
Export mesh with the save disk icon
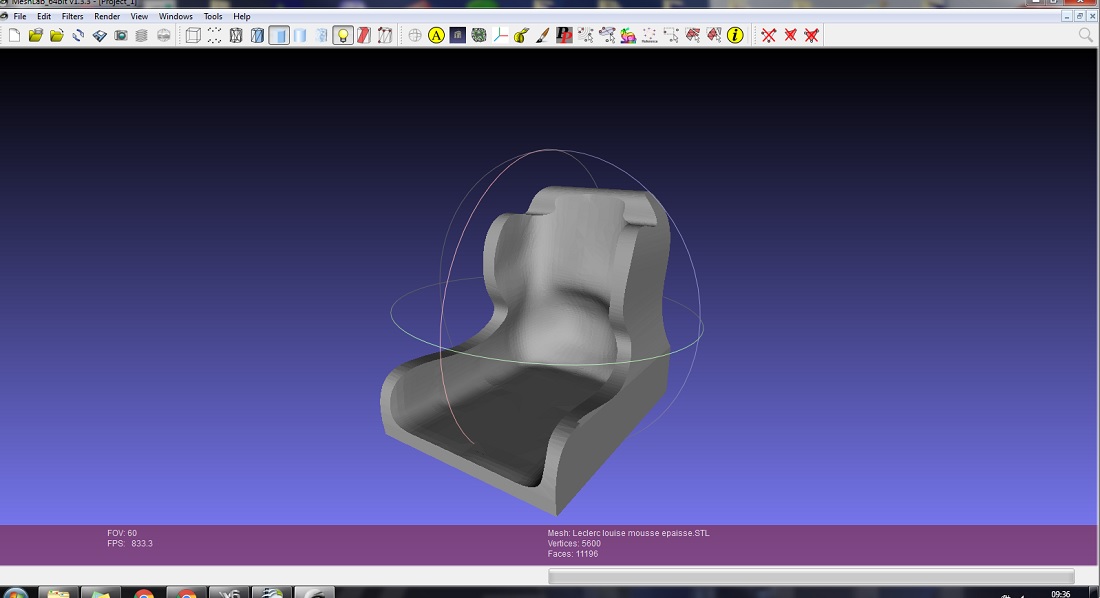pos(100,35)
